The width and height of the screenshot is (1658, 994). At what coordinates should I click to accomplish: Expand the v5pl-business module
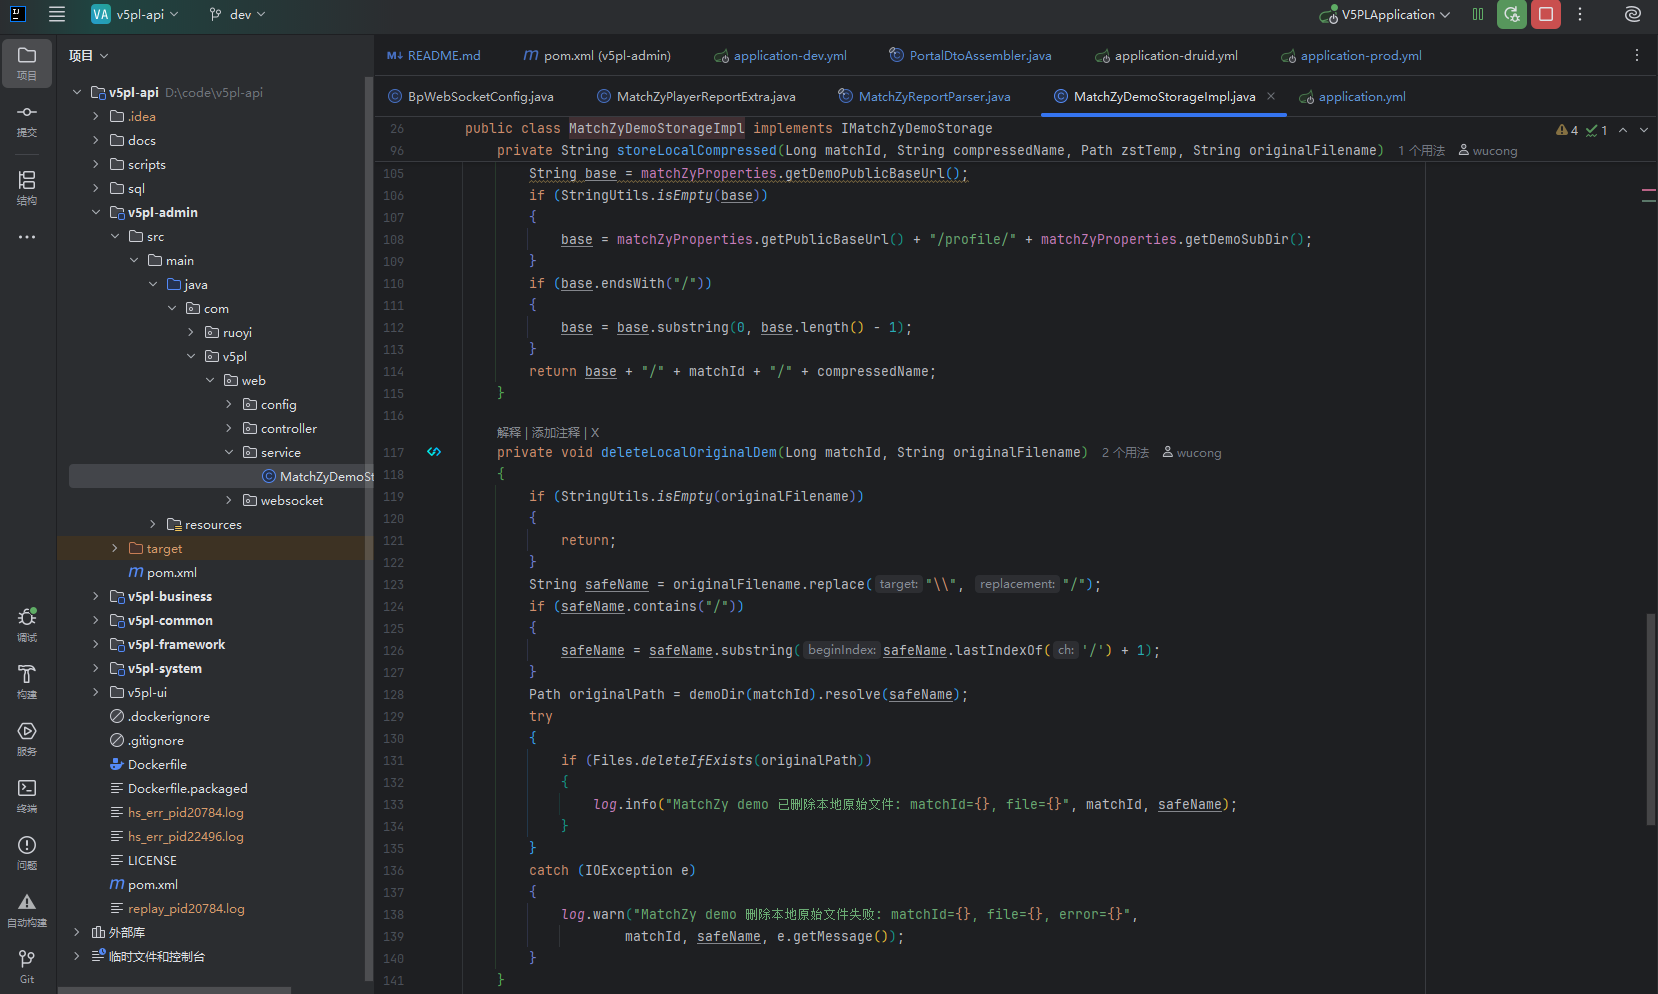(x=96, y=596)
